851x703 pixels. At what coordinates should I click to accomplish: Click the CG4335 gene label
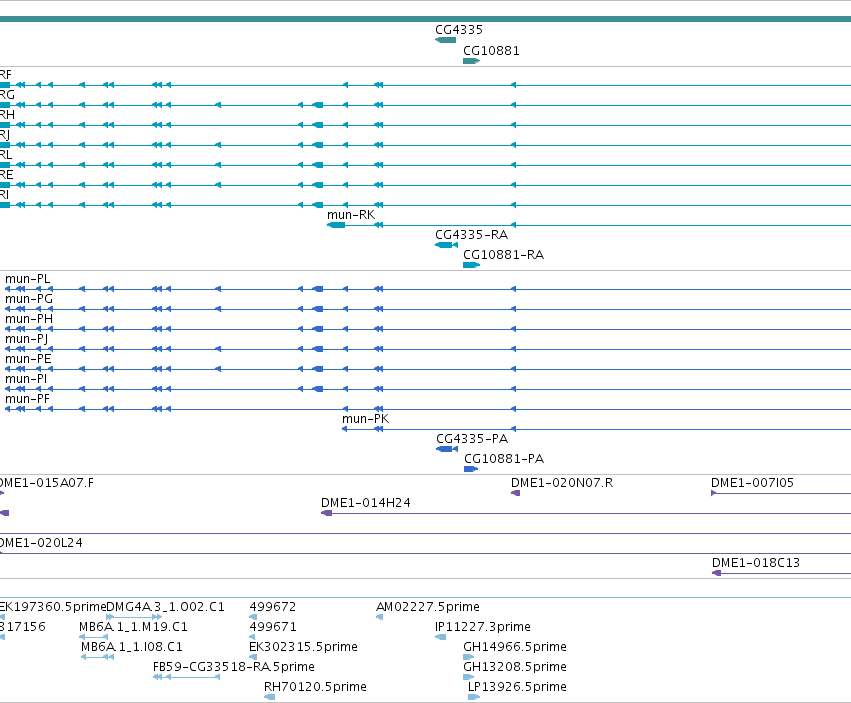tap(459, 30)
